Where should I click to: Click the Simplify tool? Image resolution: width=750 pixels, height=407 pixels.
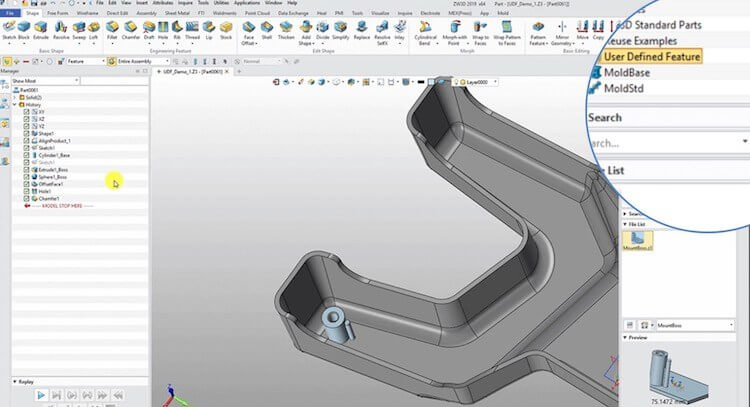pos(341,31)
